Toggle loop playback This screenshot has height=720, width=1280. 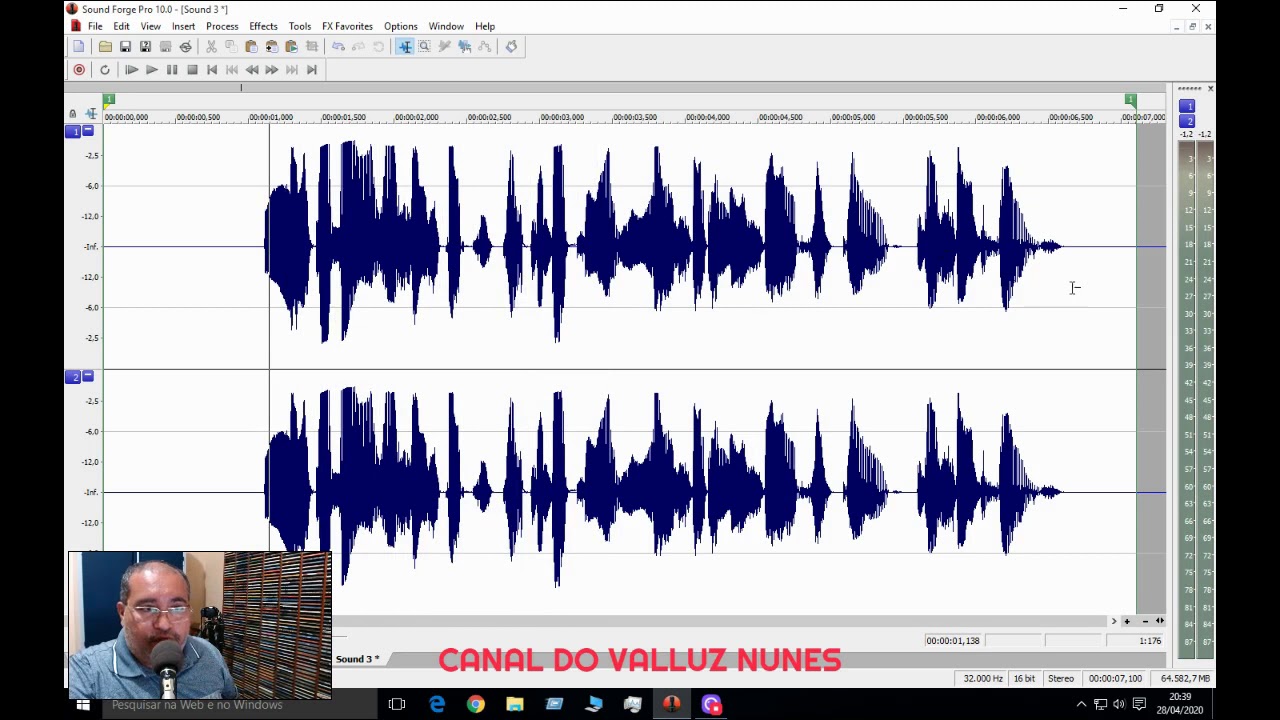coord(105,70)
